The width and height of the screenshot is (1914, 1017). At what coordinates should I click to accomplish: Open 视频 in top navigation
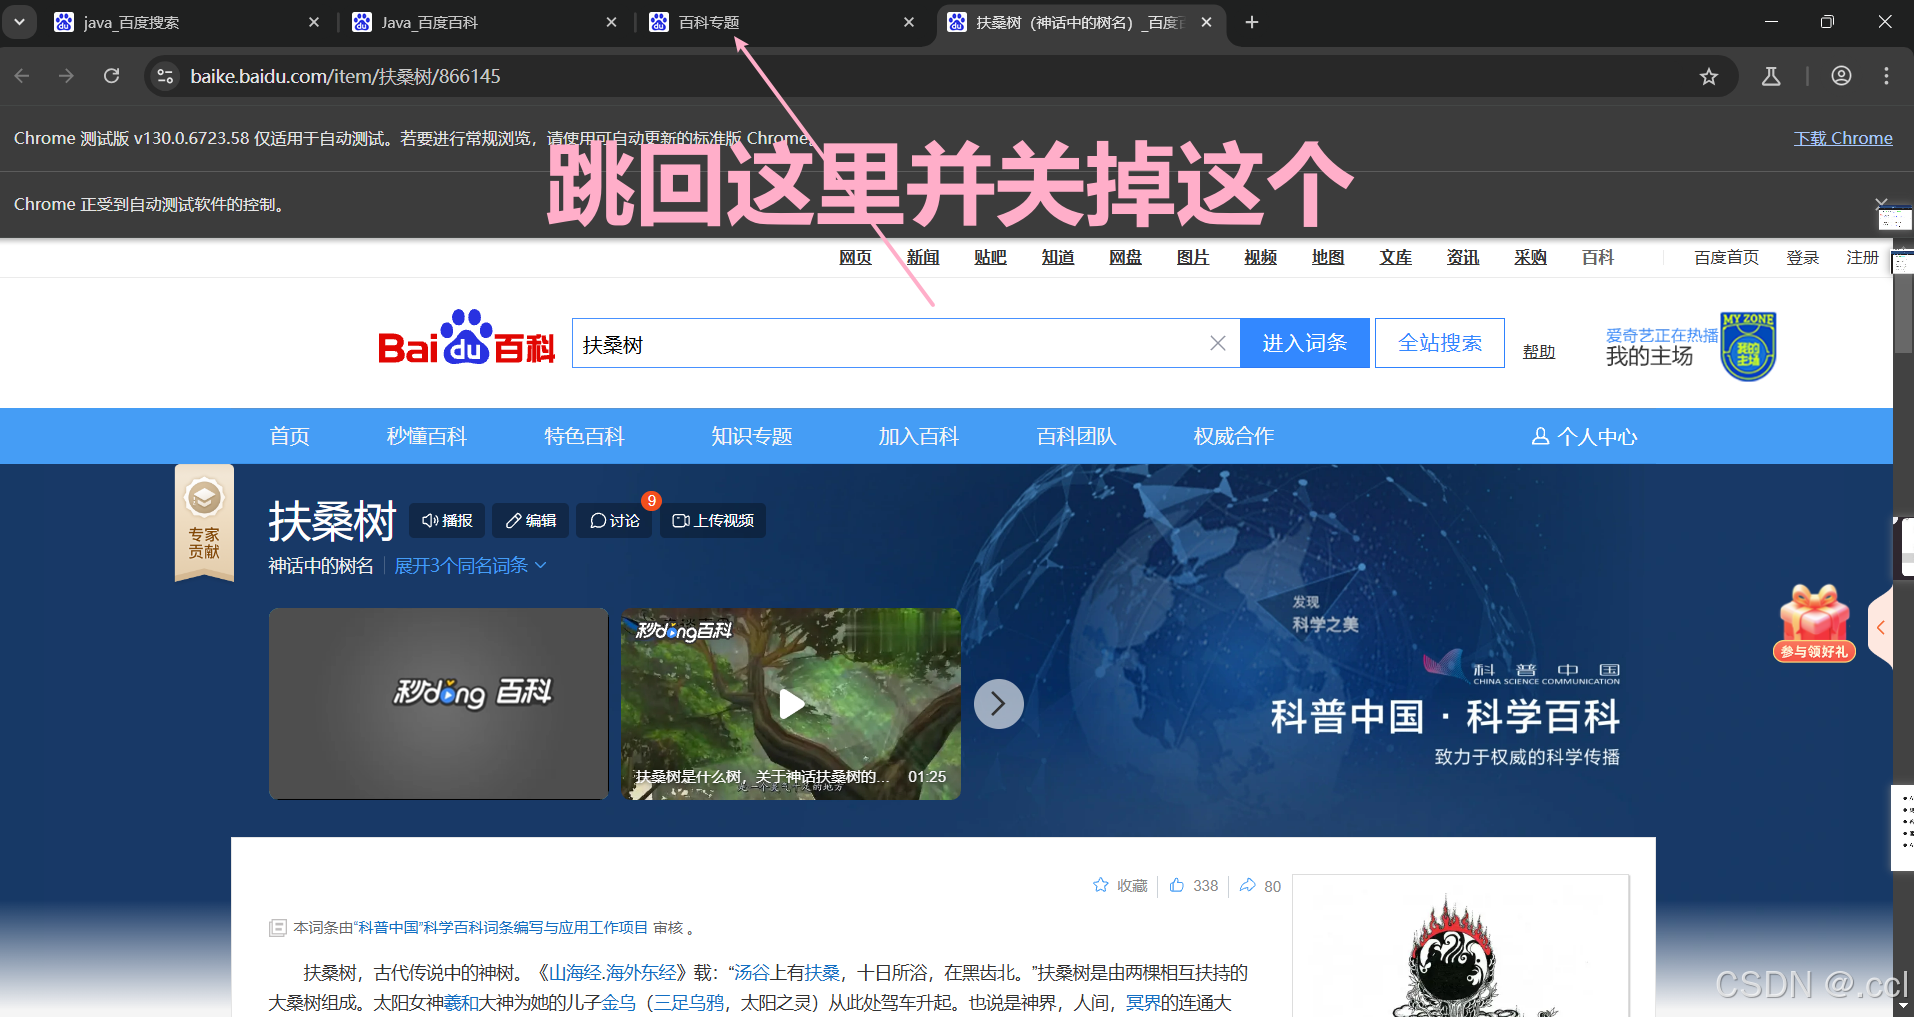[x=1260, y=258]
